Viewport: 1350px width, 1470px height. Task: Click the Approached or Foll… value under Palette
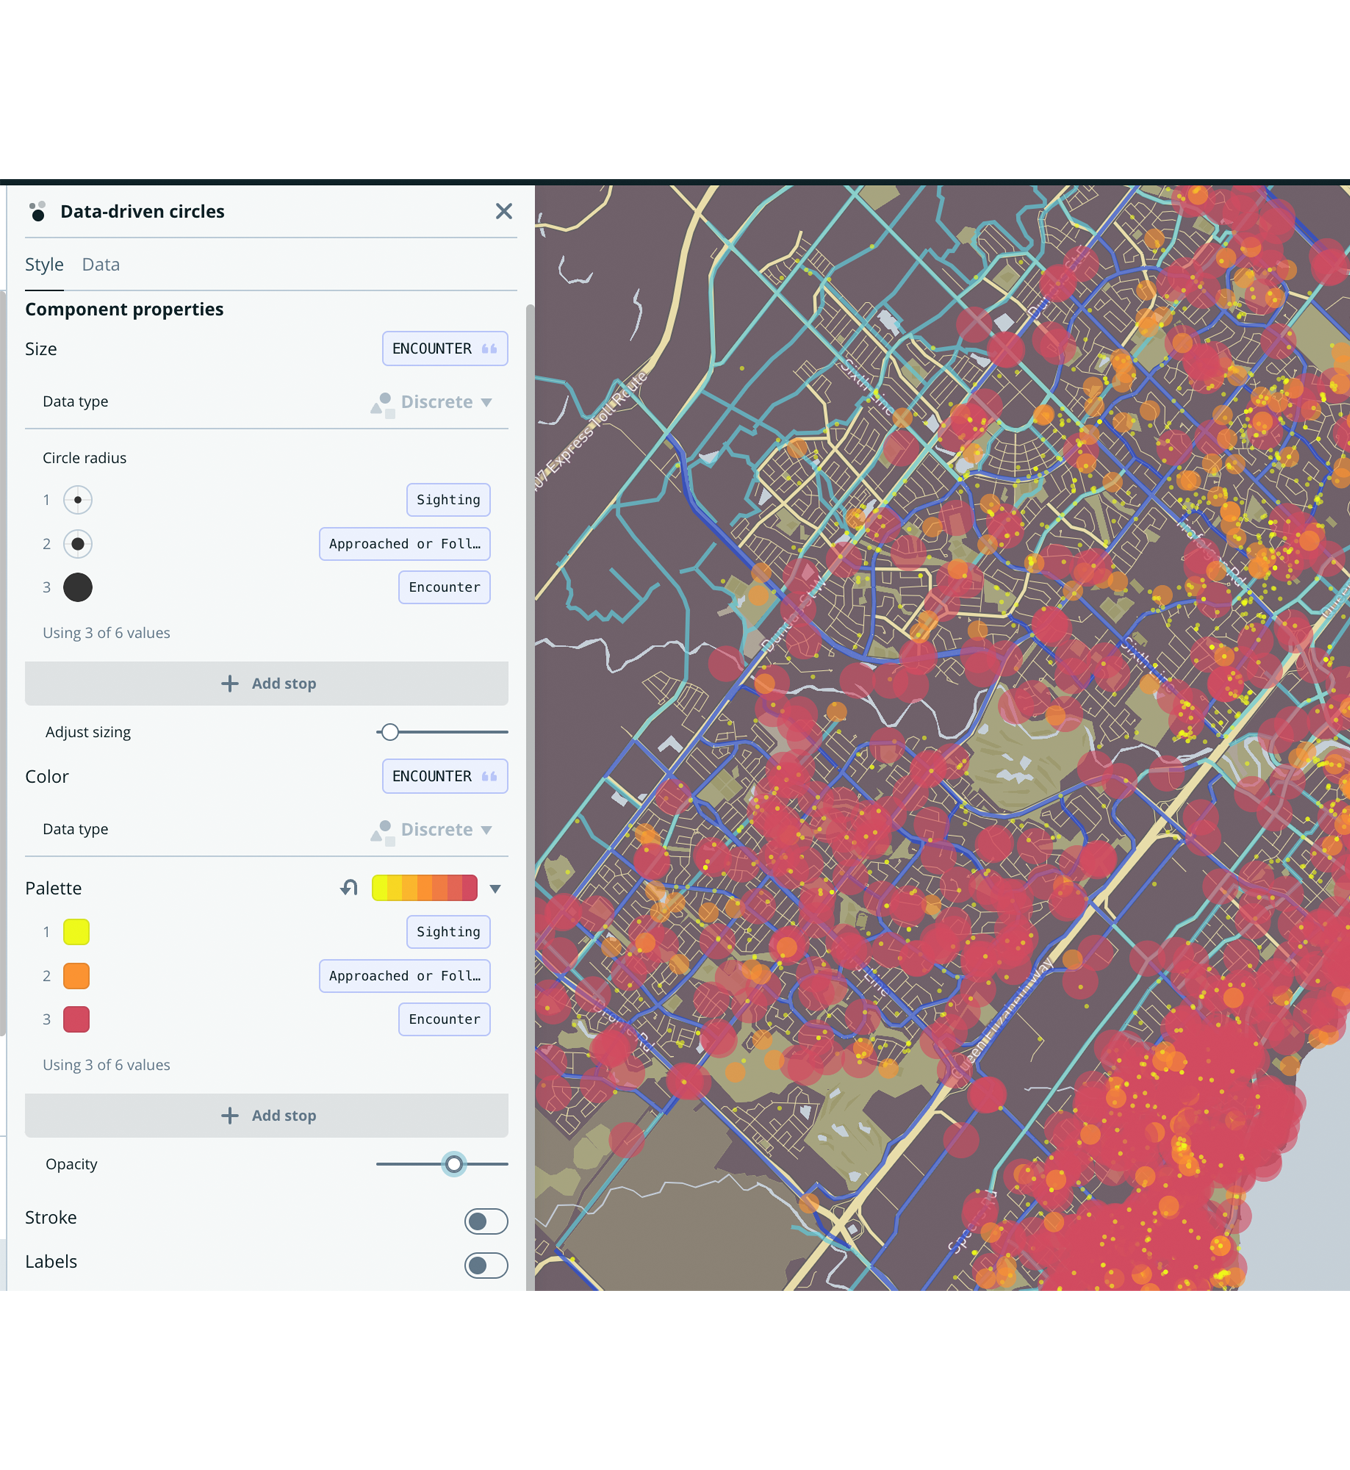click(x=404, y=976)
